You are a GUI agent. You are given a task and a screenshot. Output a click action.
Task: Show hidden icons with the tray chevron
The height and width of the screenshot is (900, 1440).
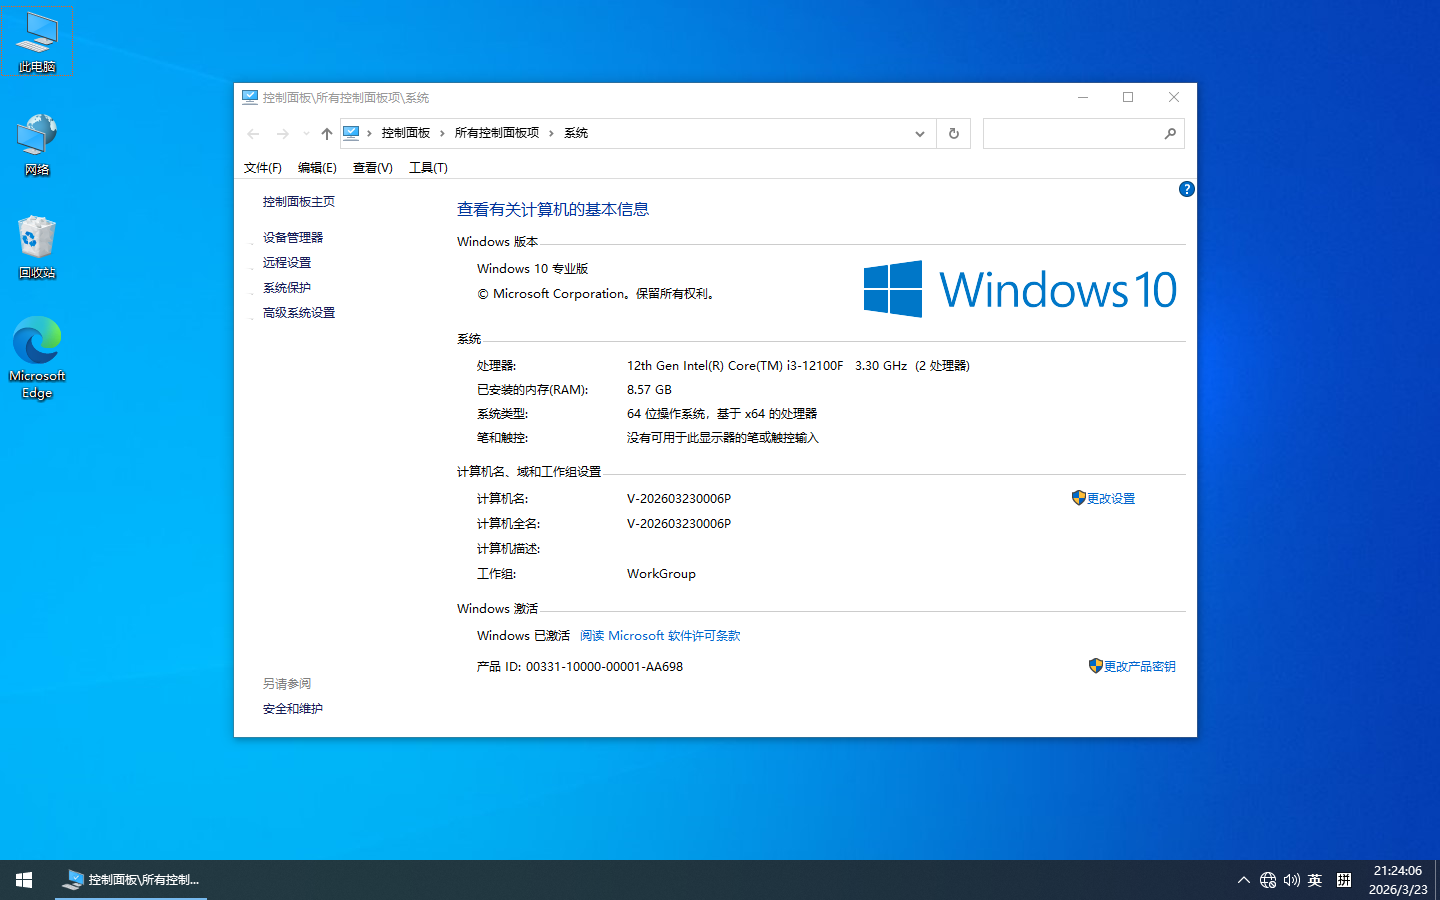tap(1243, 880)
